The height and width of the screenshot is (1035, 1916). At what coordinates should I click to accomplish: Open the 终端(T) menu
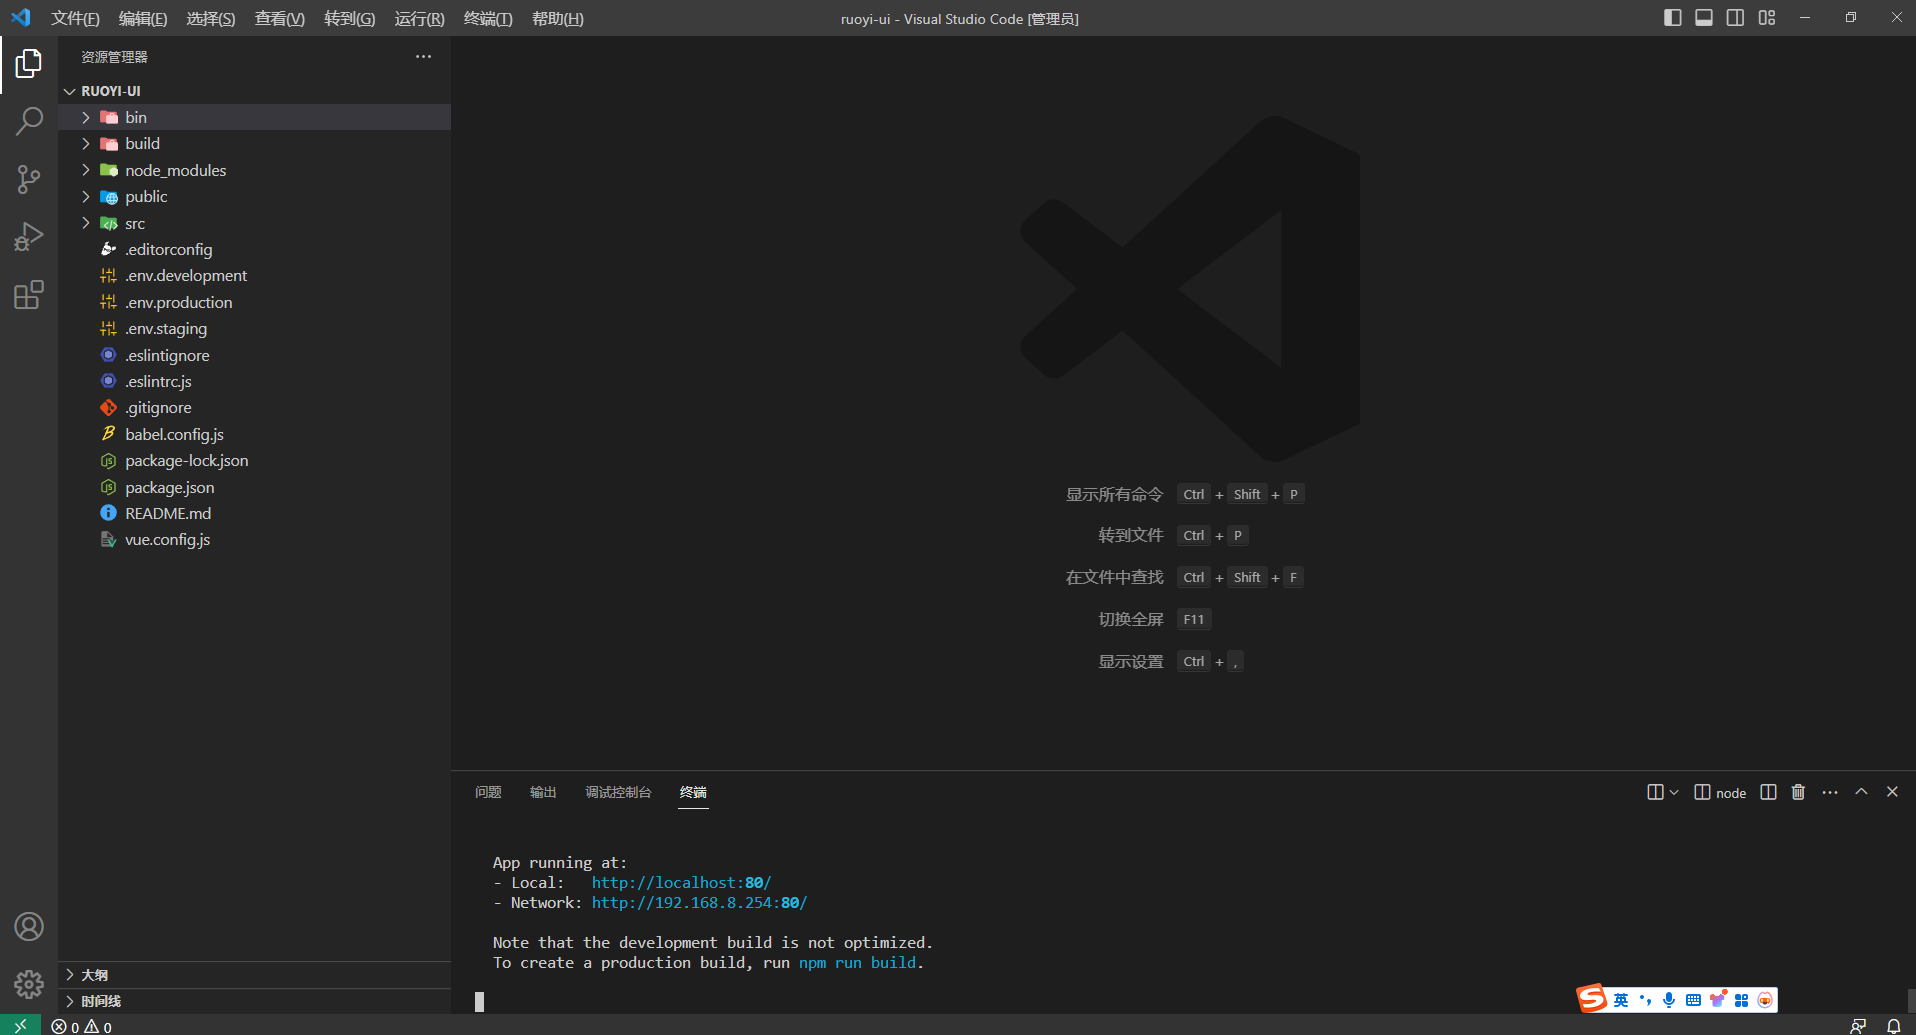[488, 19]
